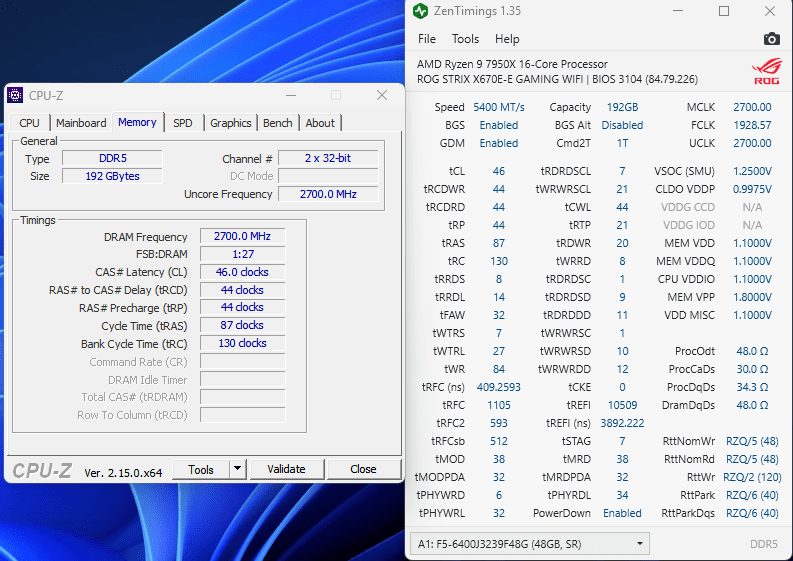Click the FCLK value 1928.57
793x561 pixels.
click(752, 125)
